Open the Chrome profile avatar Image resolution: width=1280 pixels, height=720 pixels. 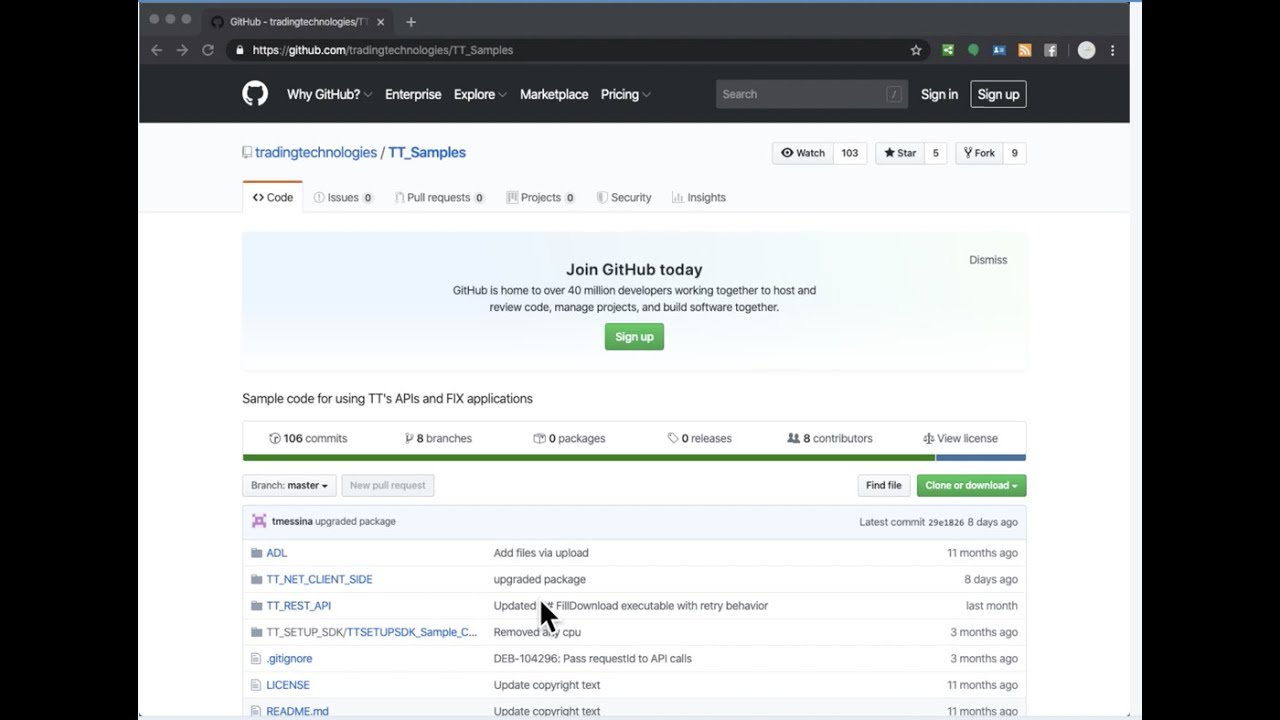1087,50
